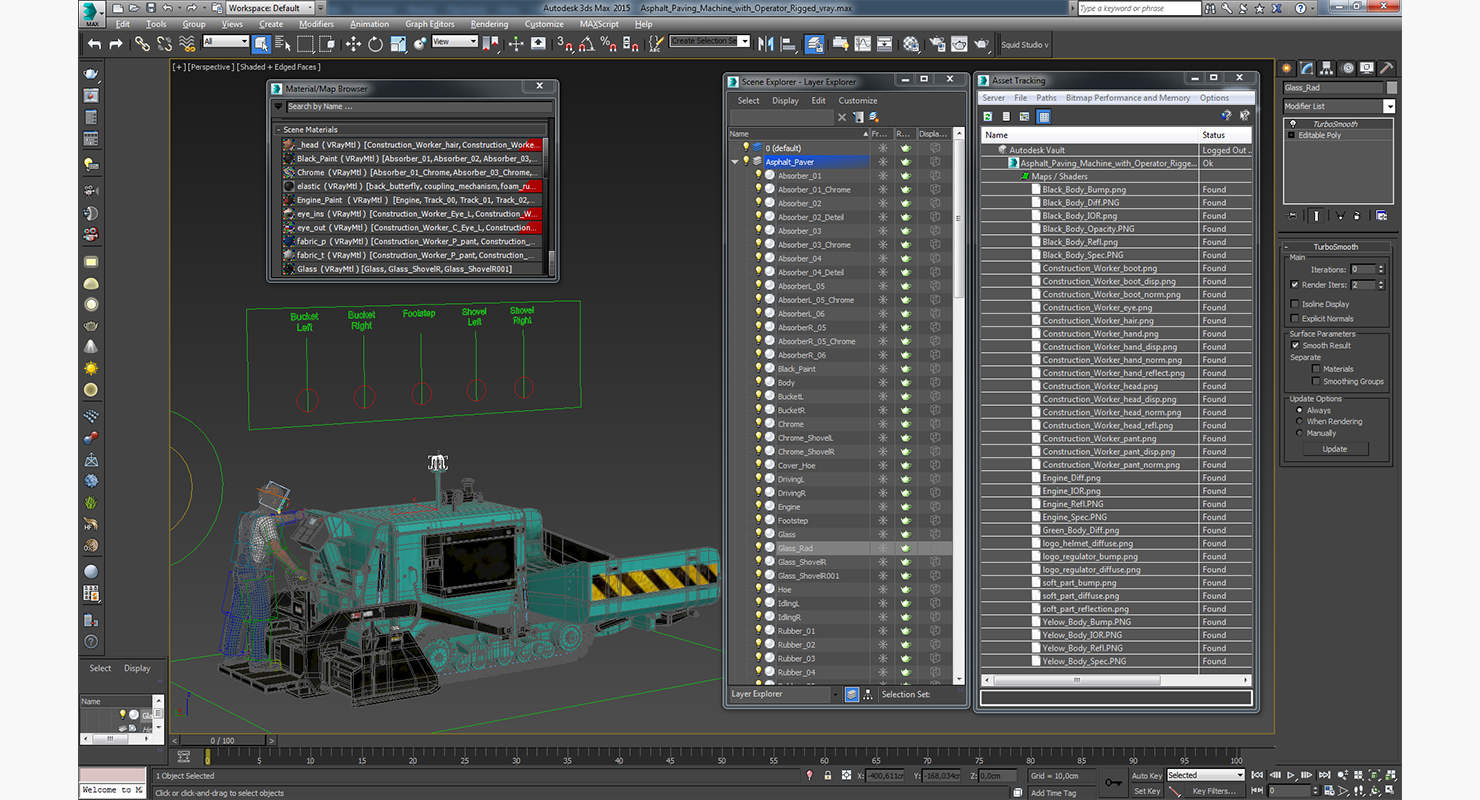Choose the Select and Rotate tool

tap(375, 44)
